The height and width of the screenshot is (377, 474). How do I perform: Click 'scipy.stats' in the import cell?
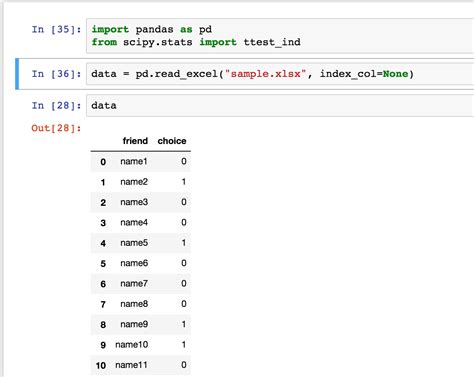pos(158,42)
